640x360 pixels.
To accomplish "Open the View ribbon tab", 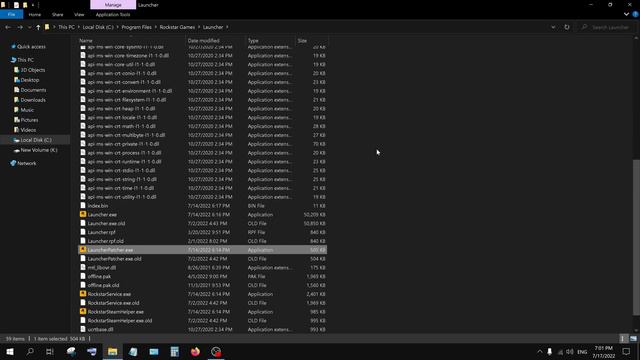I will [79, 14].
